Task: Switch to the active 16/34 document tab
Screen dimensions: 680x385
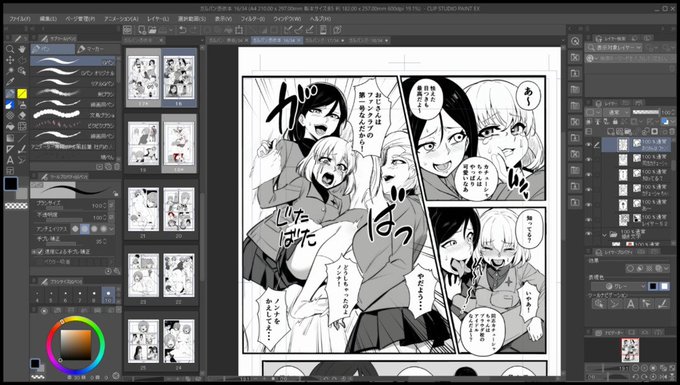Action: coord(277,40)
